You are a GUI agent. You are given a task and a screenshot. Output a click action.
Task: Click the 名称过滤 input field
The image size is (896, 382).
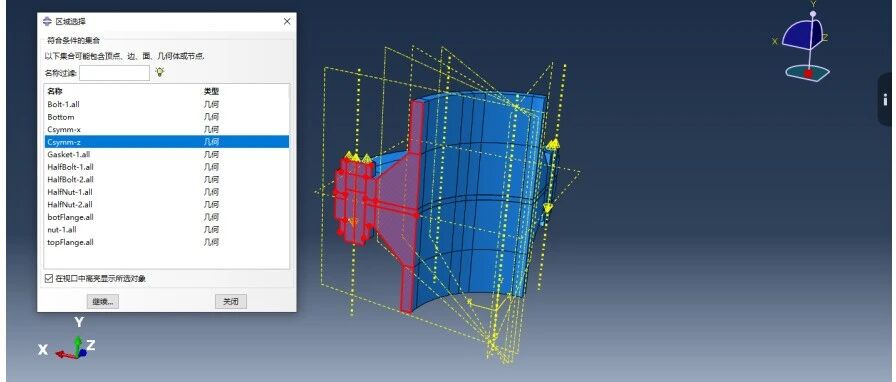(x=115, y=73)
